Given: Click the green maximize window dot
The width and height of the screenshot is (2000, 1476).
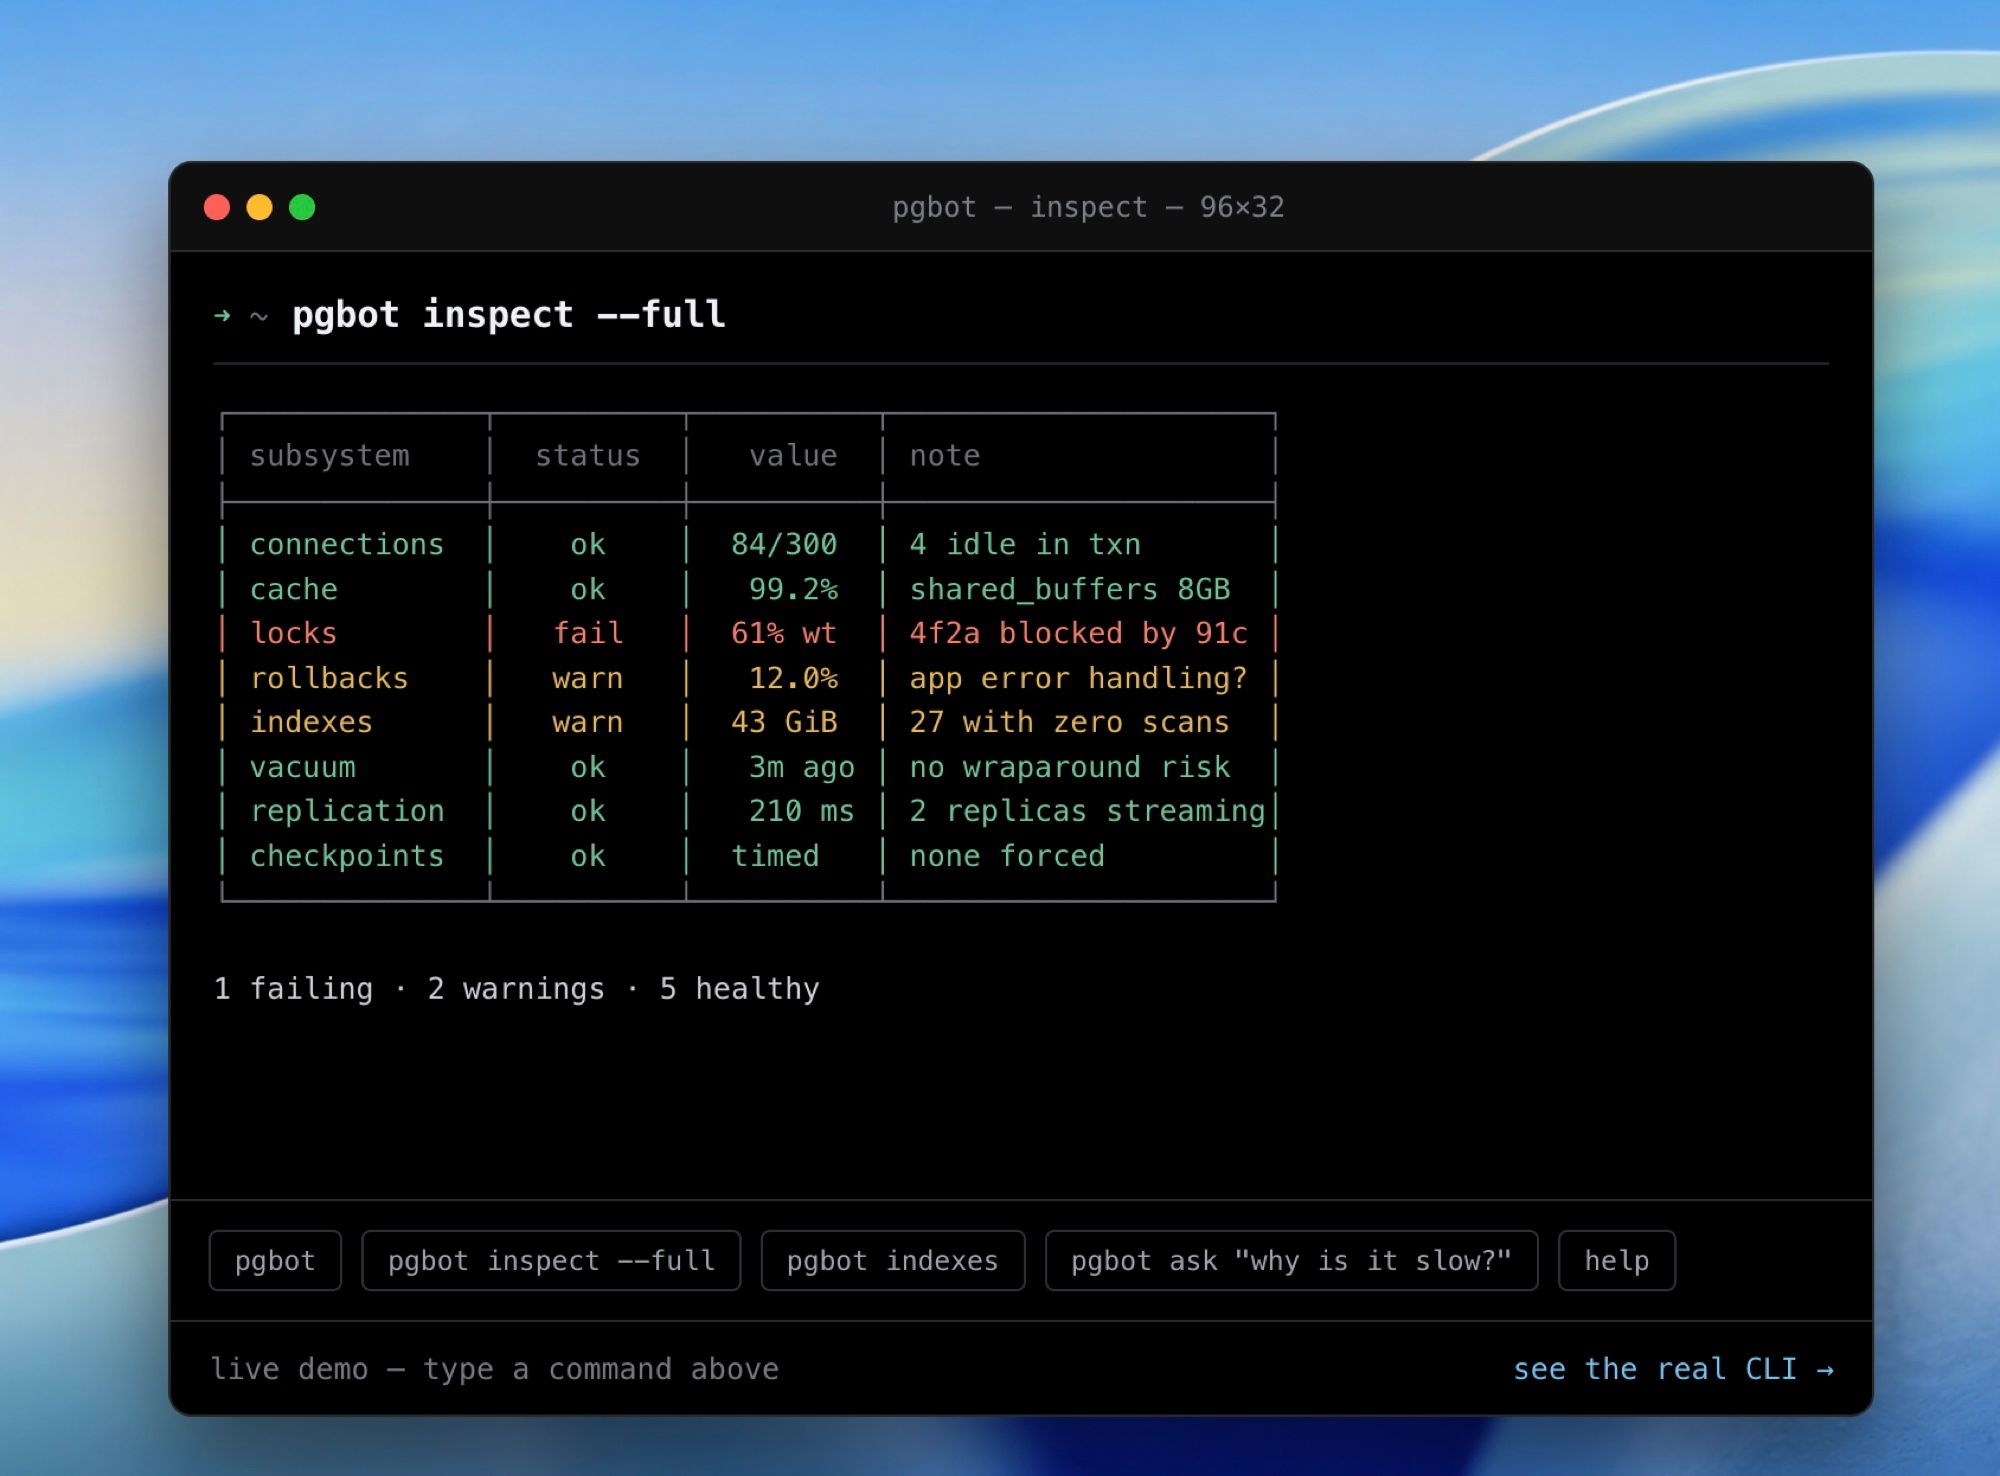Looking at the screenshot, I should point(302,207).
